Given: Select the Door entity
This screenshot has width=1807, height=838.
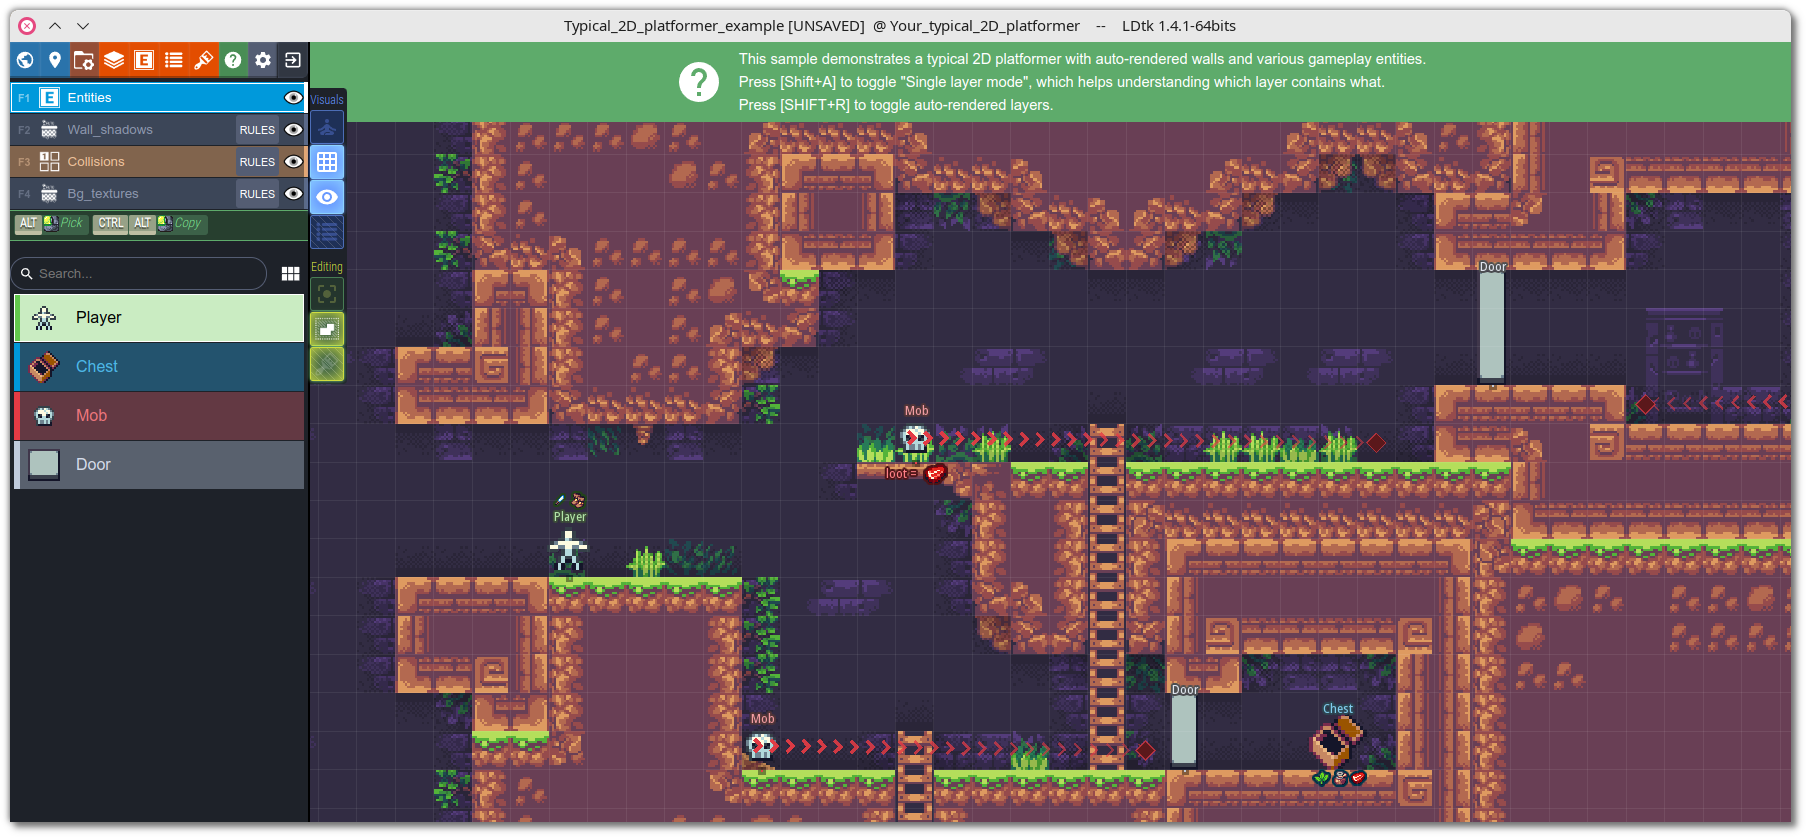Looking at the screenshot, I should [159, 465].
